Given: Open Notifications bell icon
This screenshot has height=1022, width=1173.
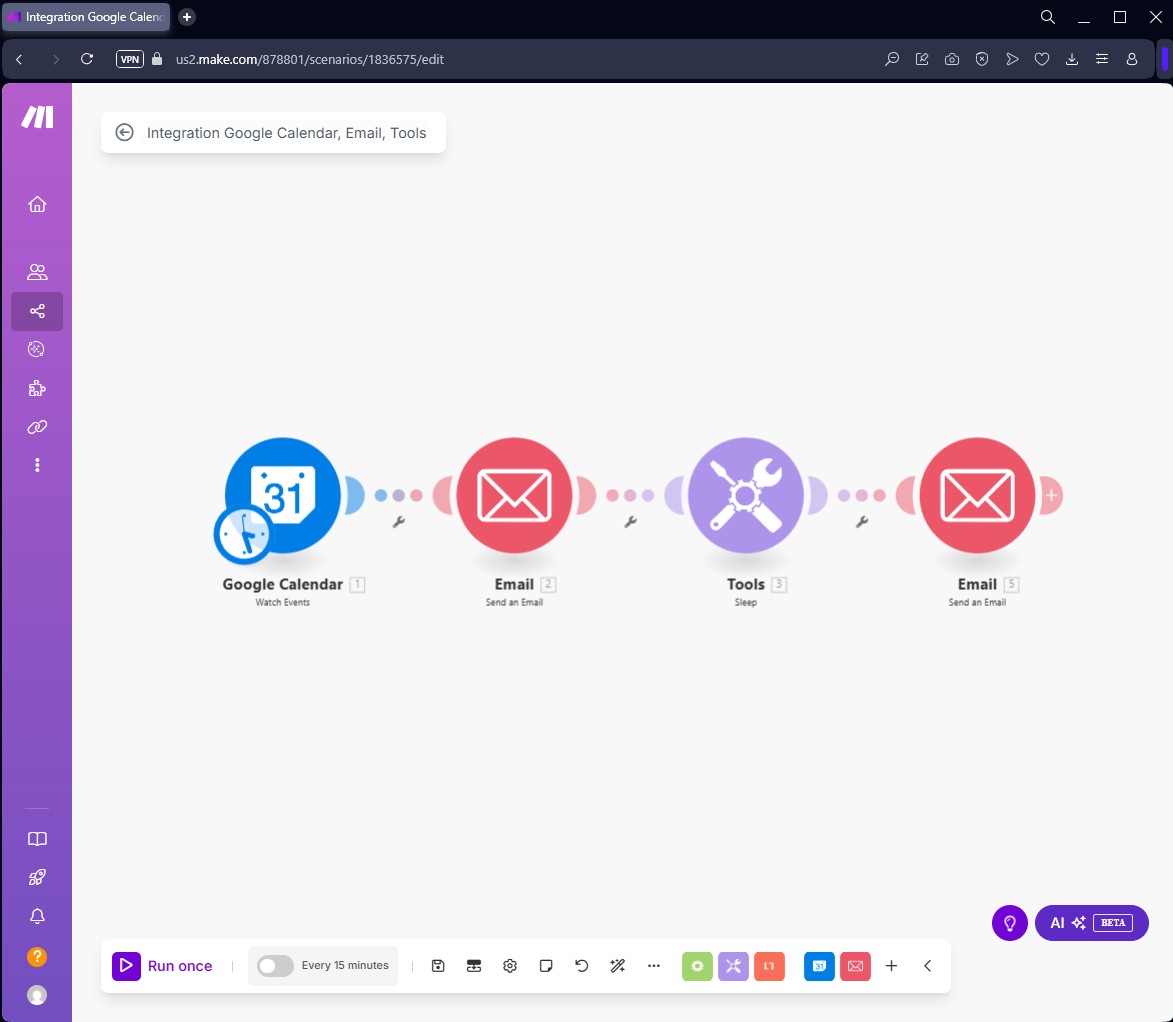Looking at the screenshot, I should pyautogui.click(x=37, y=917).
